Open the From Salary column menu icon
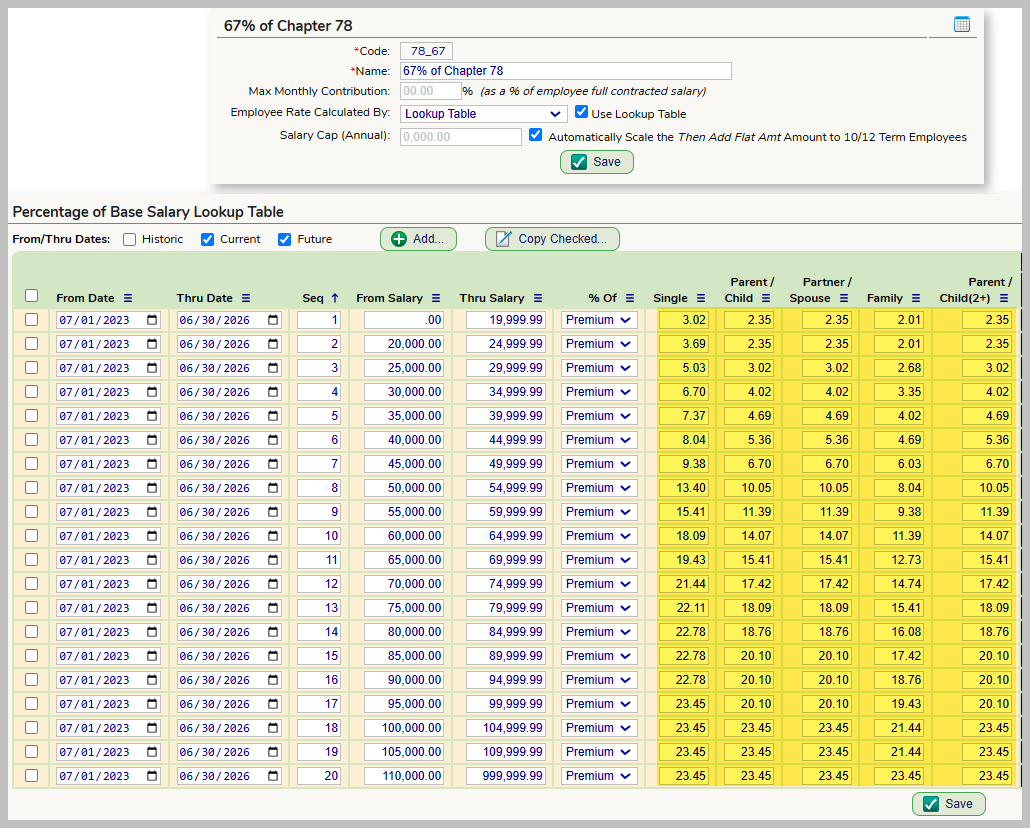The image size is (1030, 828). (436, 298)
